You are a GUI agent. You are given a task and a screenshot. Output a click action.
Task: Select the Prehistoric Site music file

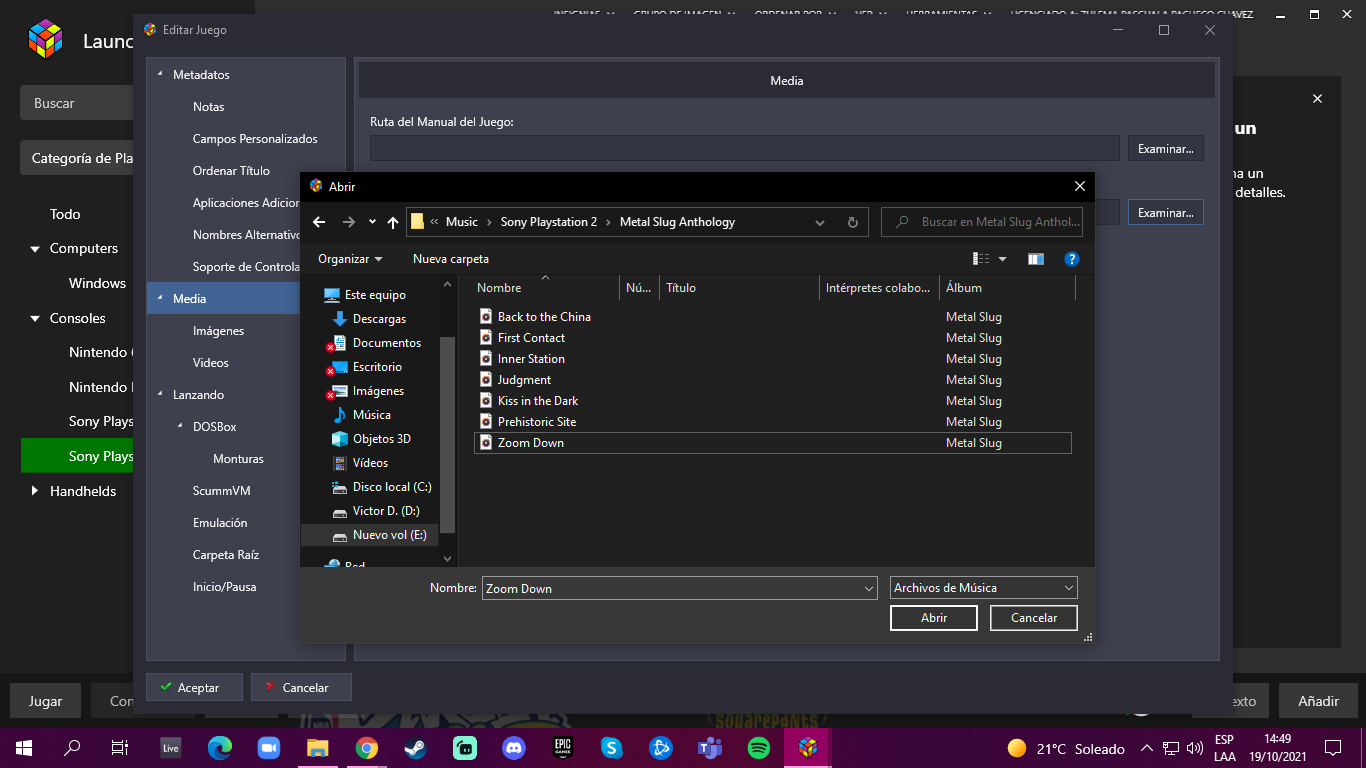[537, 422]
